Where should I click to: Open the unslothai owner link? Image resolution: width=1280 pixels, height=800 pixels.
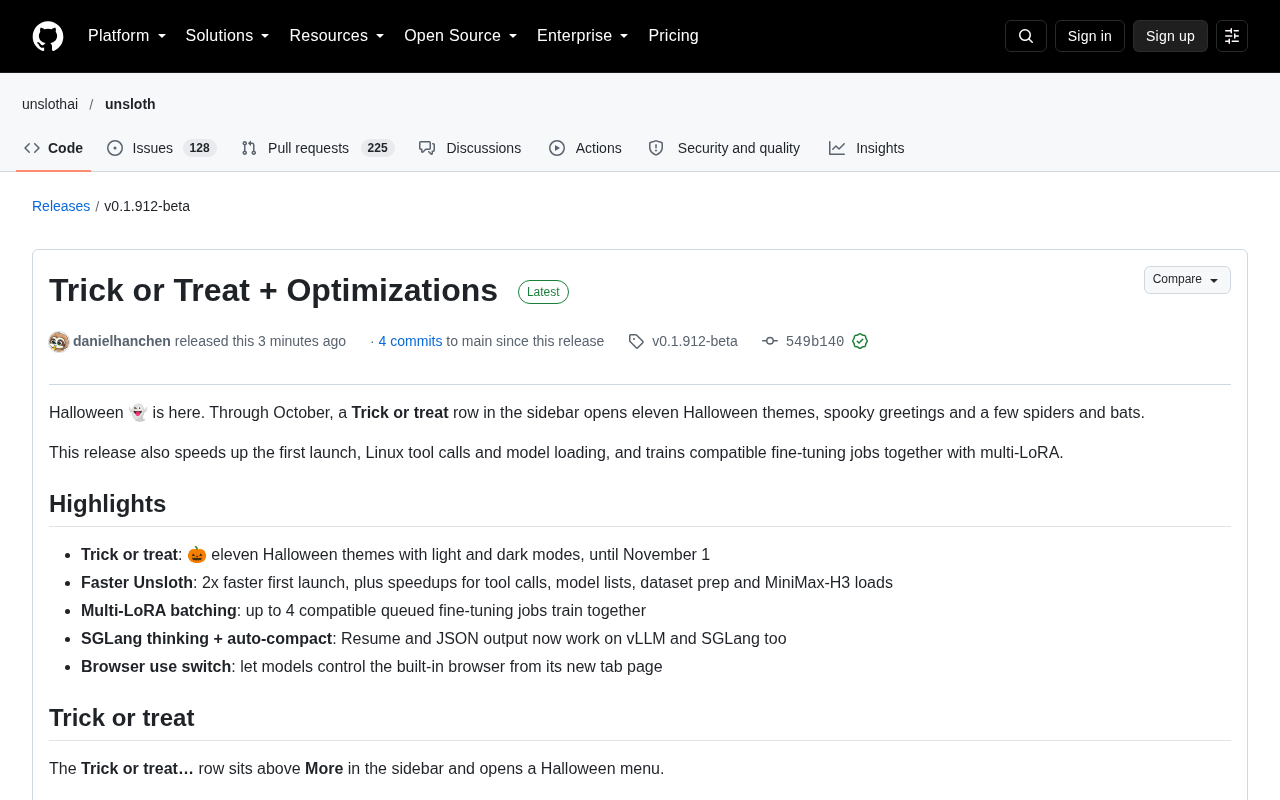(50, 104)
